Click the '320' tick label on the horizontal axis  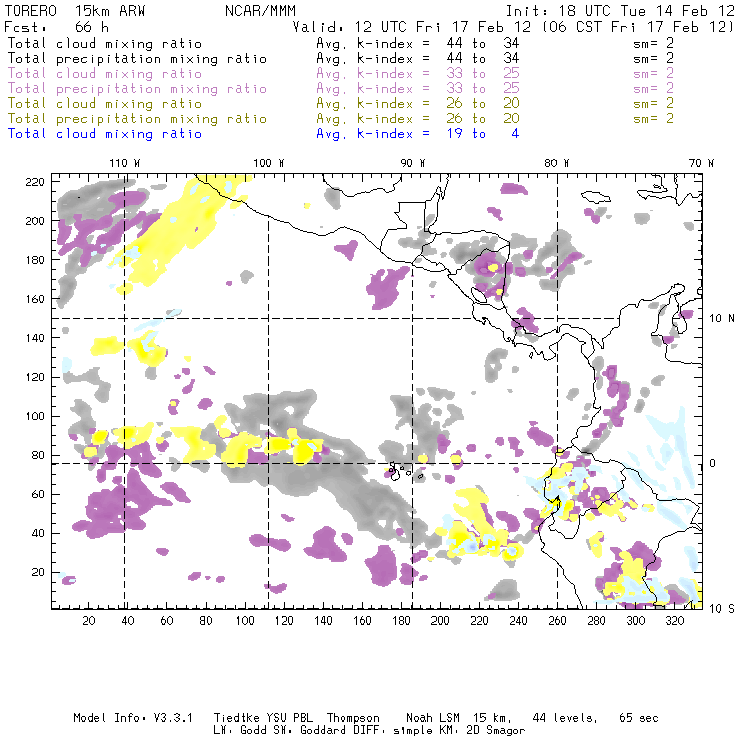click(675, 621)
